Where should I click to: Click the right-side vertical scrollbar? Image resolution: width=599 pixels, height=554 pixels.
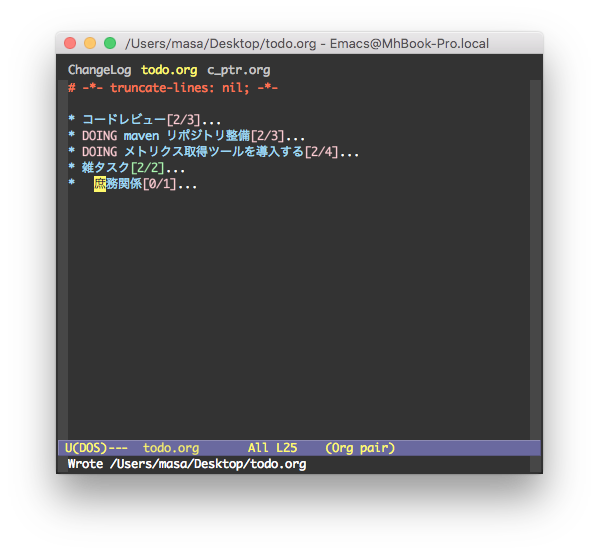[535, 260]
